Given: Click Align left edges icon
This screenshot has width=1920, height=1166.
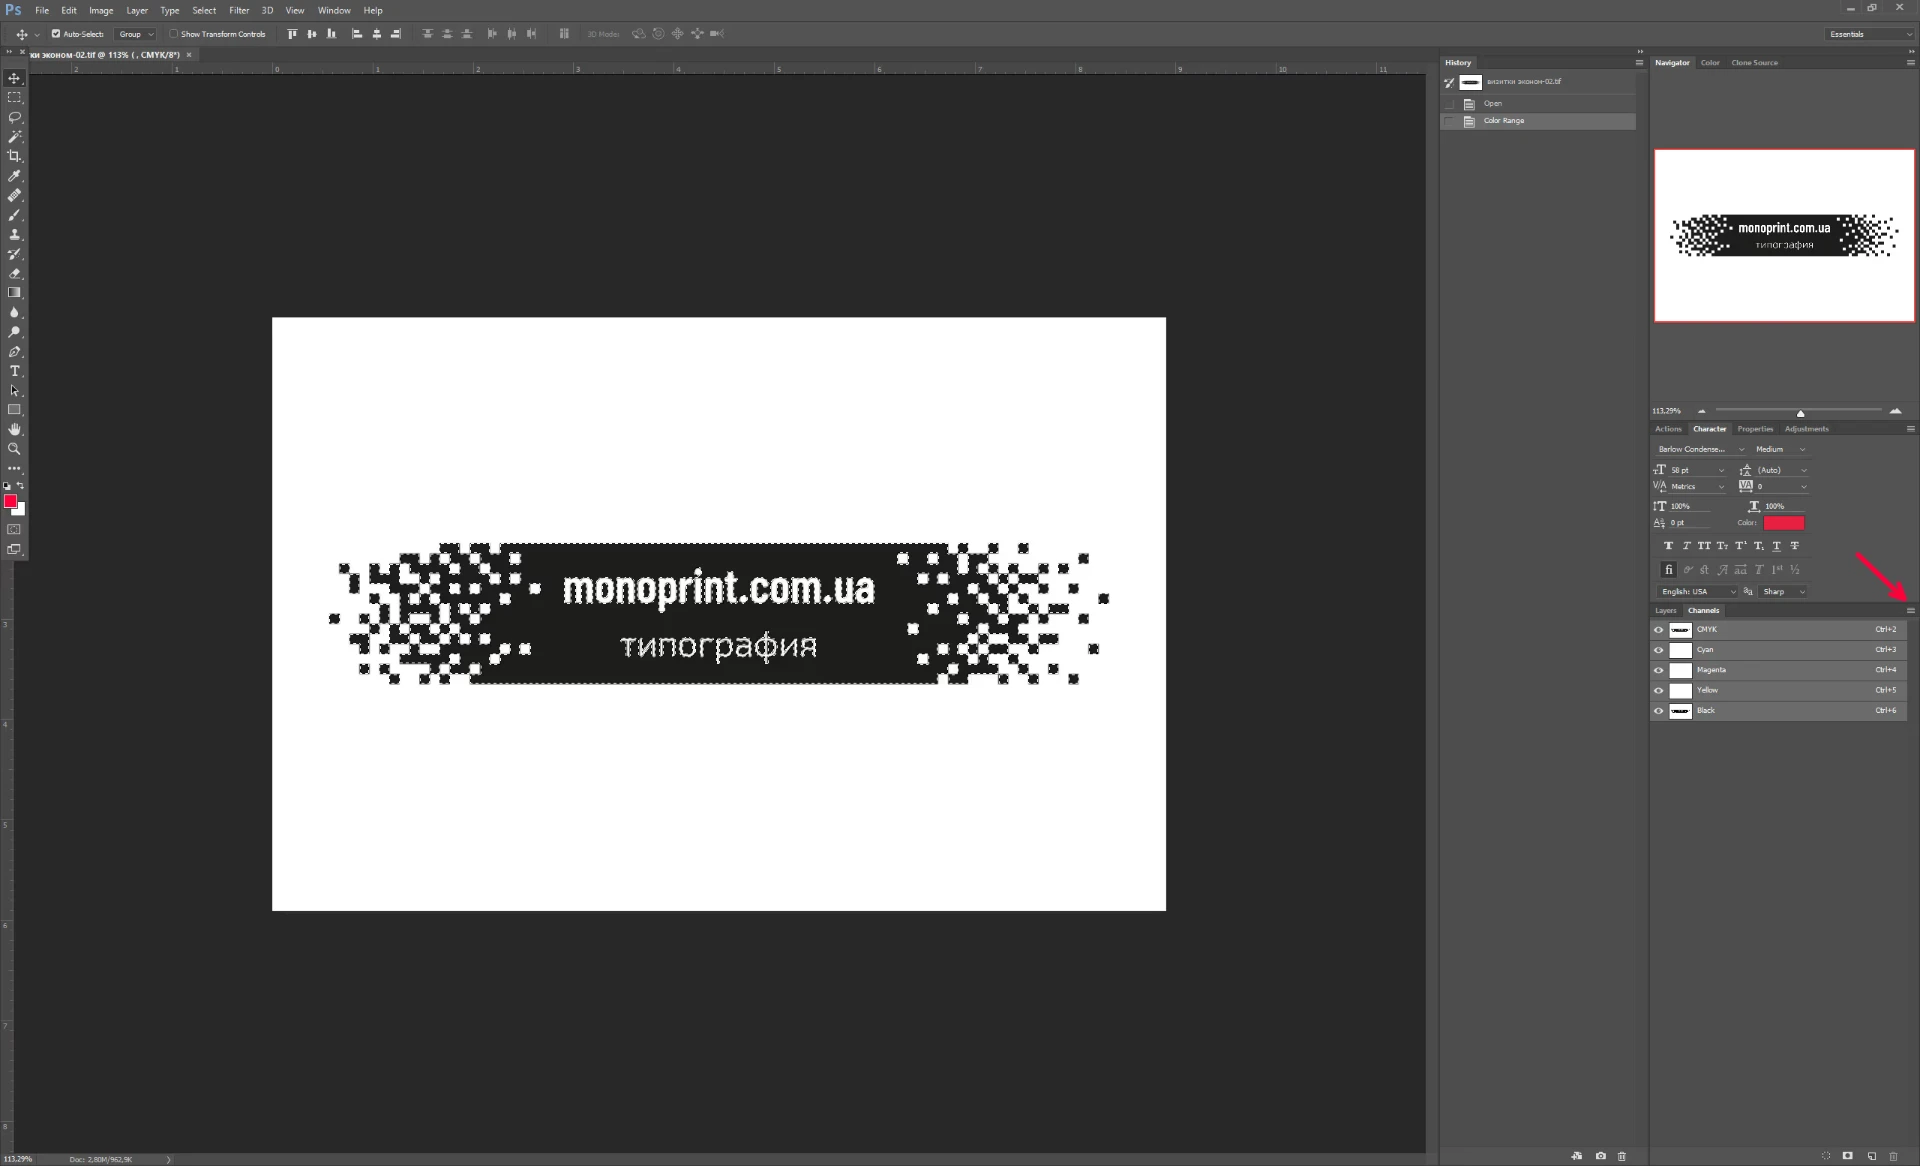Looking at the screenshot, I should [357, 34].
